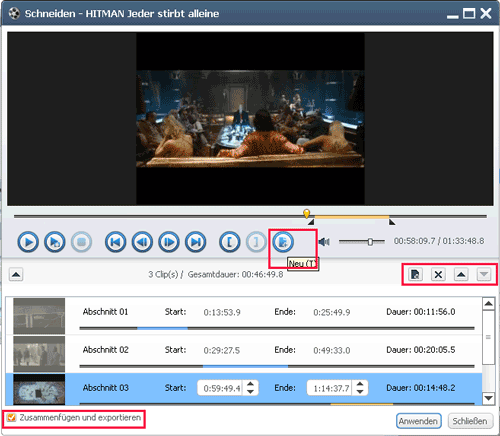Click the Play button
Image resolution: width=500 pixels, height=436 pixels.
28,242
